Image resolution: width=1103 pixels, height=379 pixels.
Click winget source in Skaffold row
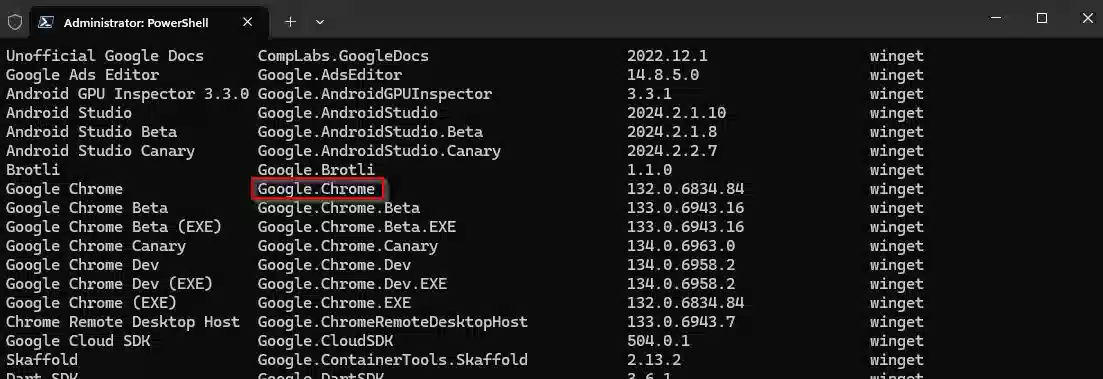[x=897, y=359]
